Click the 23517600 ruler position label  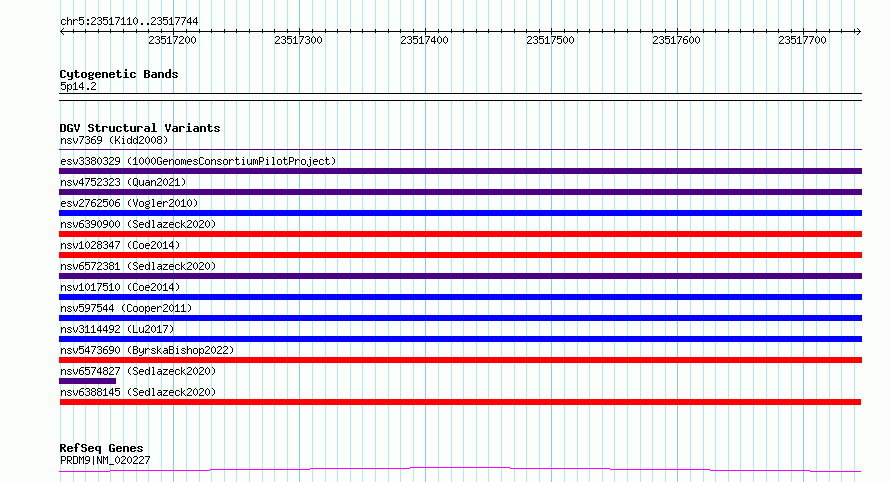pyautogui.click(x=676, y=40)
